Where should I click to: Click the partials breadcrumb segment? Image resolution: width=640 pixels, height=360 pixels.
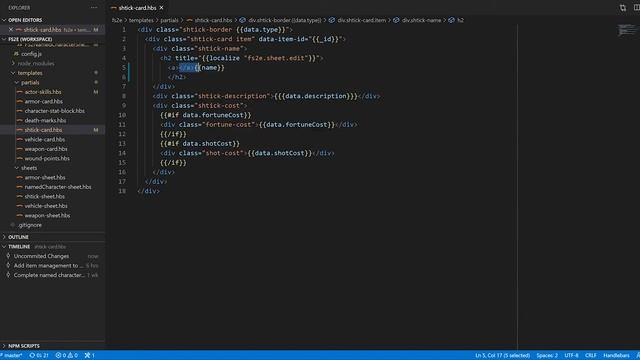(x=169, y=20)
